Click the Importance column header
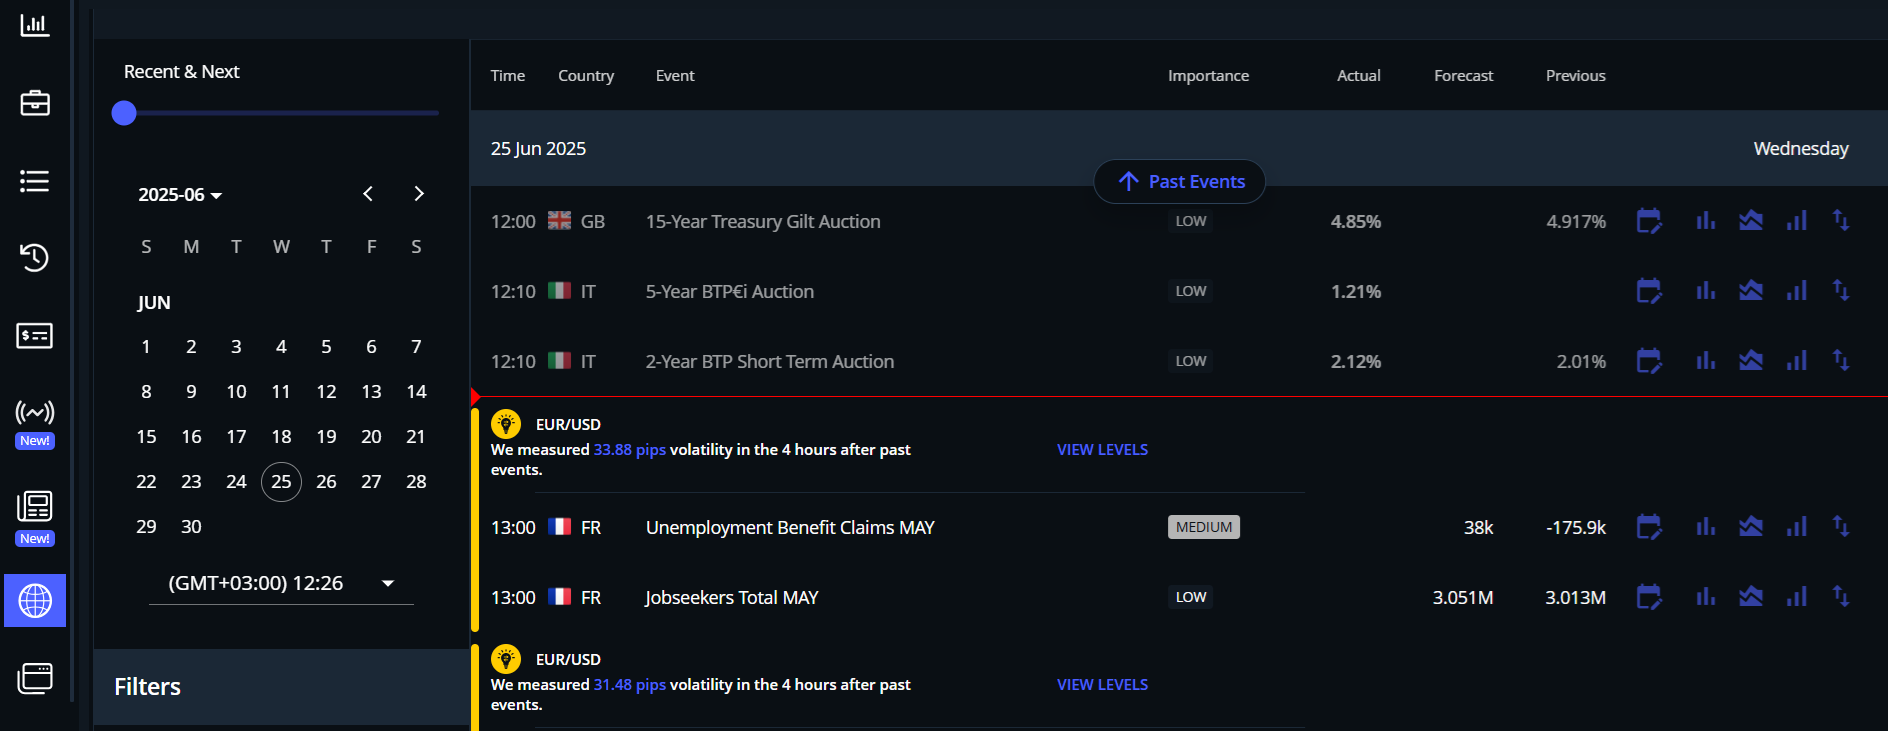 coord(1208,76)
